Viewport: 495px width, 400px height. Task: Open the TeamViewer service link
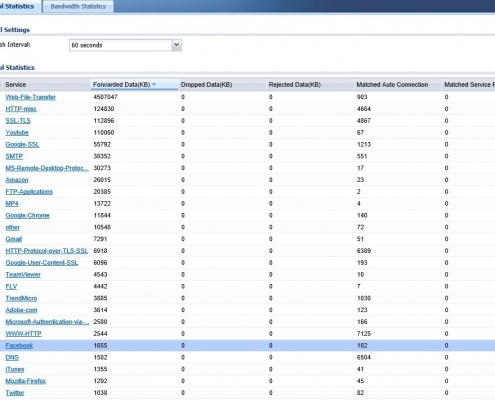tap(23, 275)
